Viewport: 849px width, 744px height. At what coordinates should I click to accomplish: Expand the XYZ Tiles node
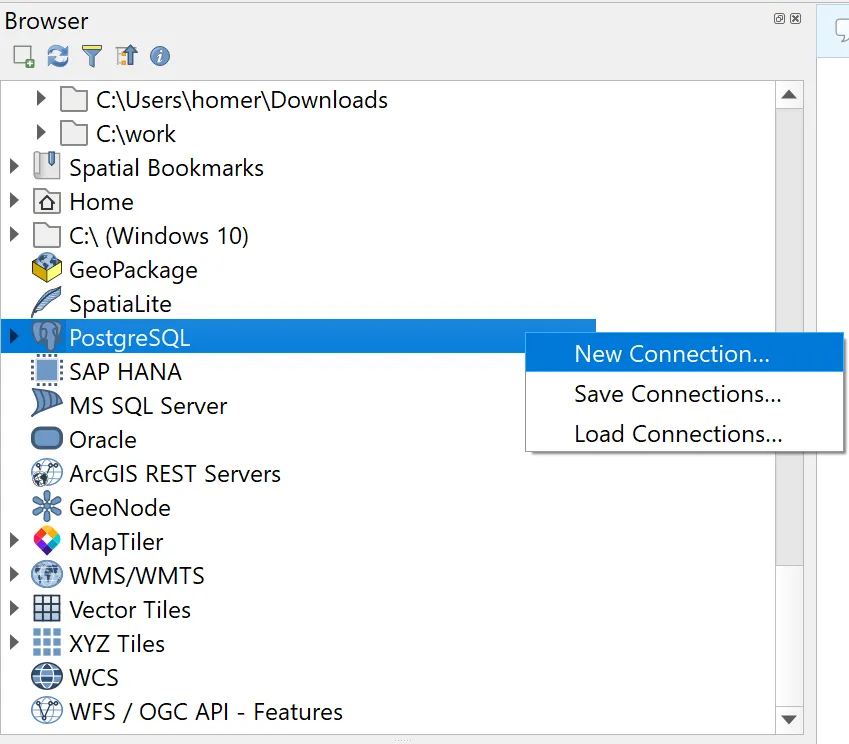(x=14, y=643)
